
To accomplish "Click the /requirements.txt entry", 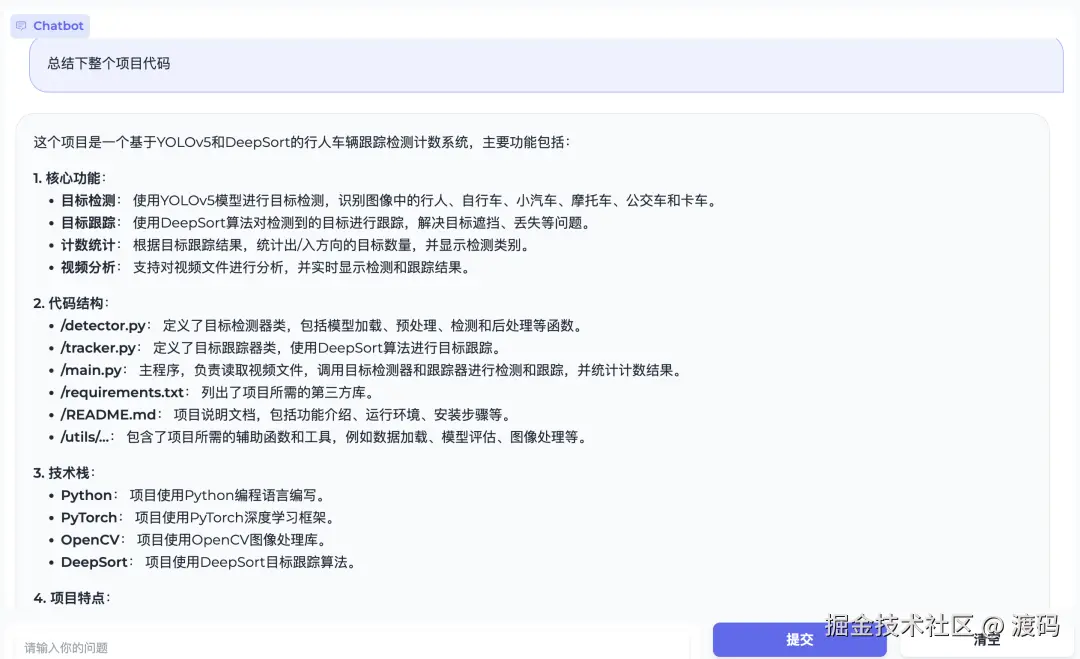I will [x=219, y=393].
